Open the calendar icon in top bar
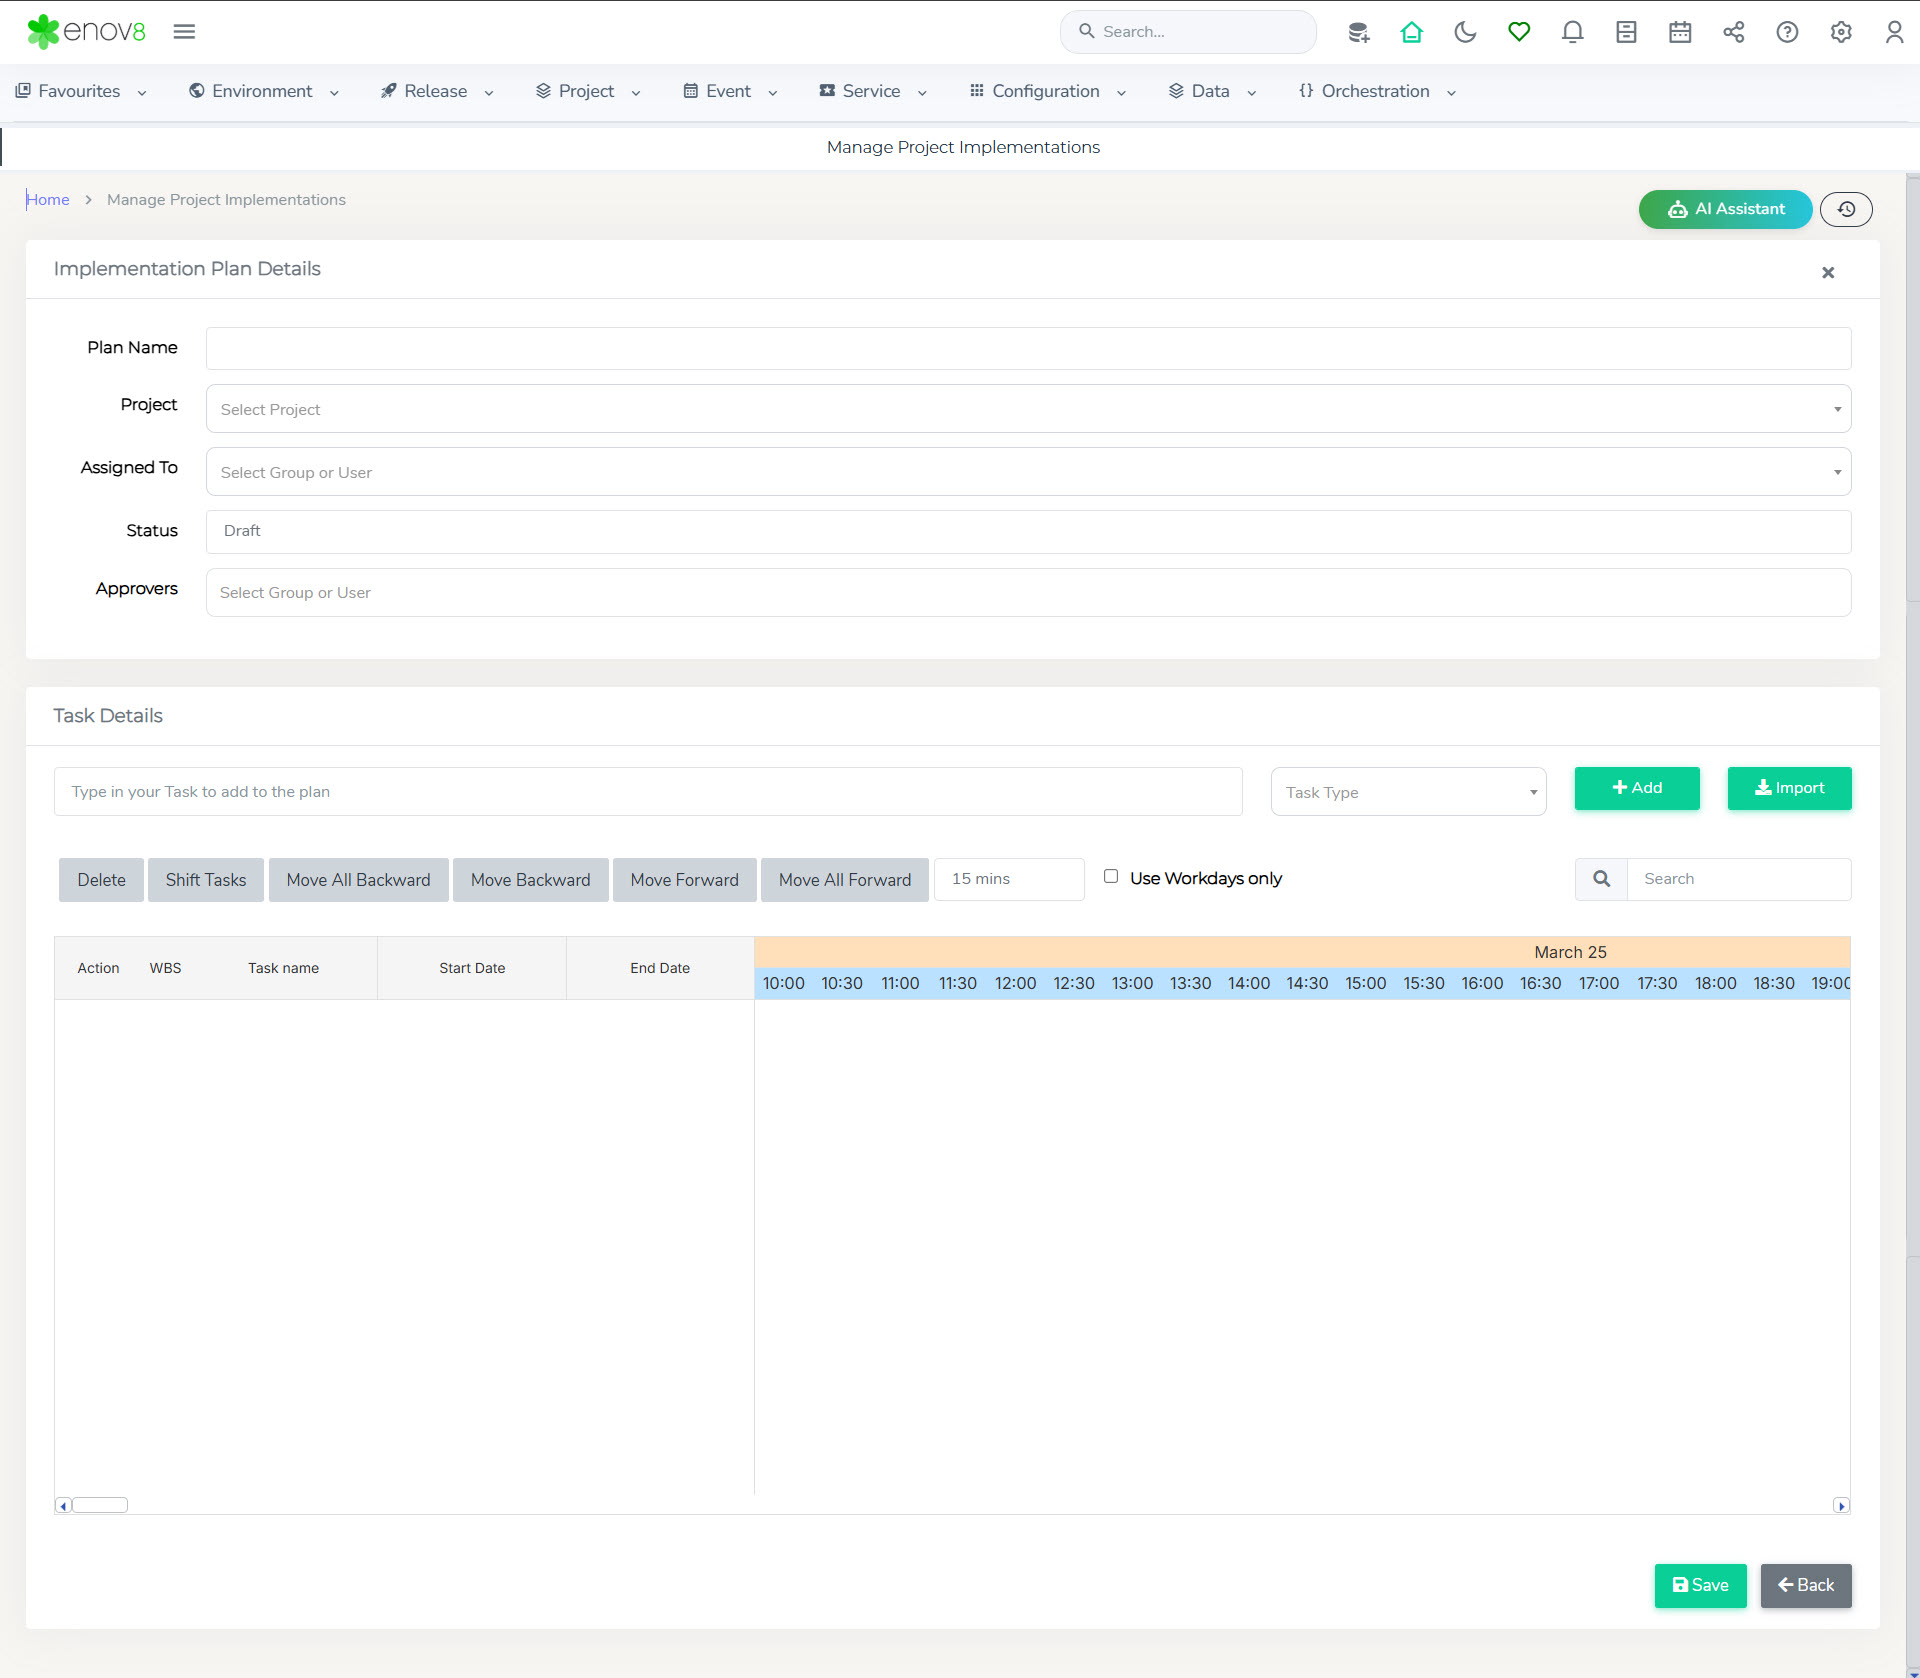Viewport: 1920px width, 1678px height. (1680, 32)
